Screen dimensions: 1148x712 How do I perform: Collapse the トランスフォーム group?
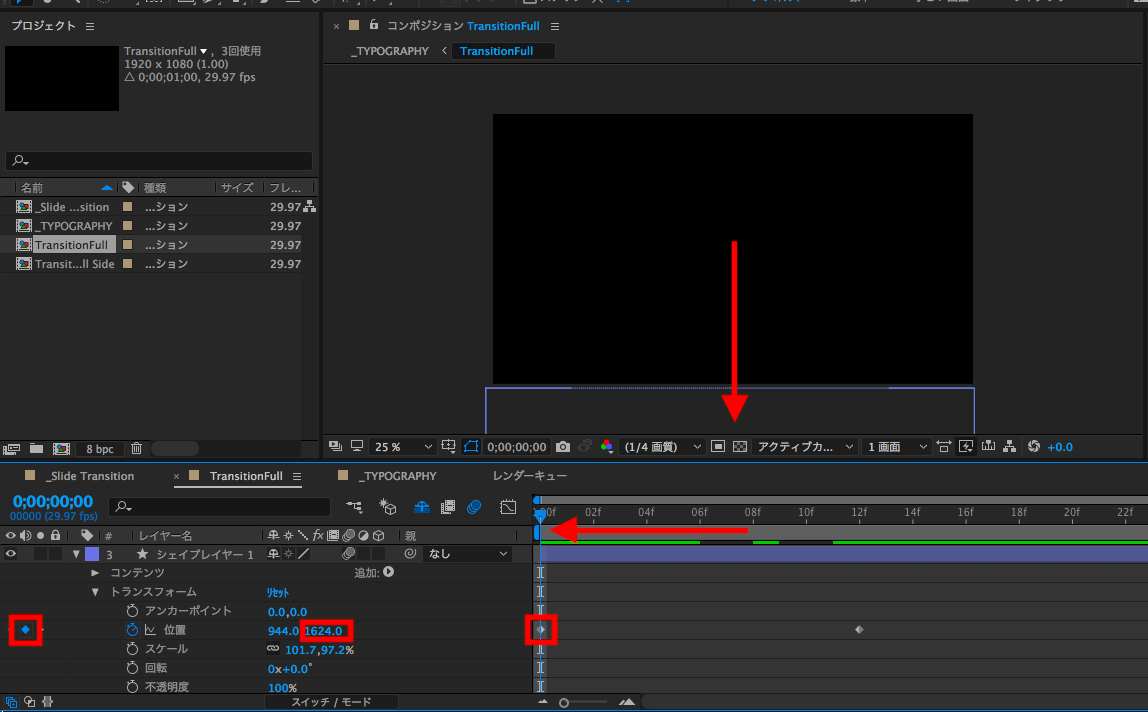pos(94,592)
